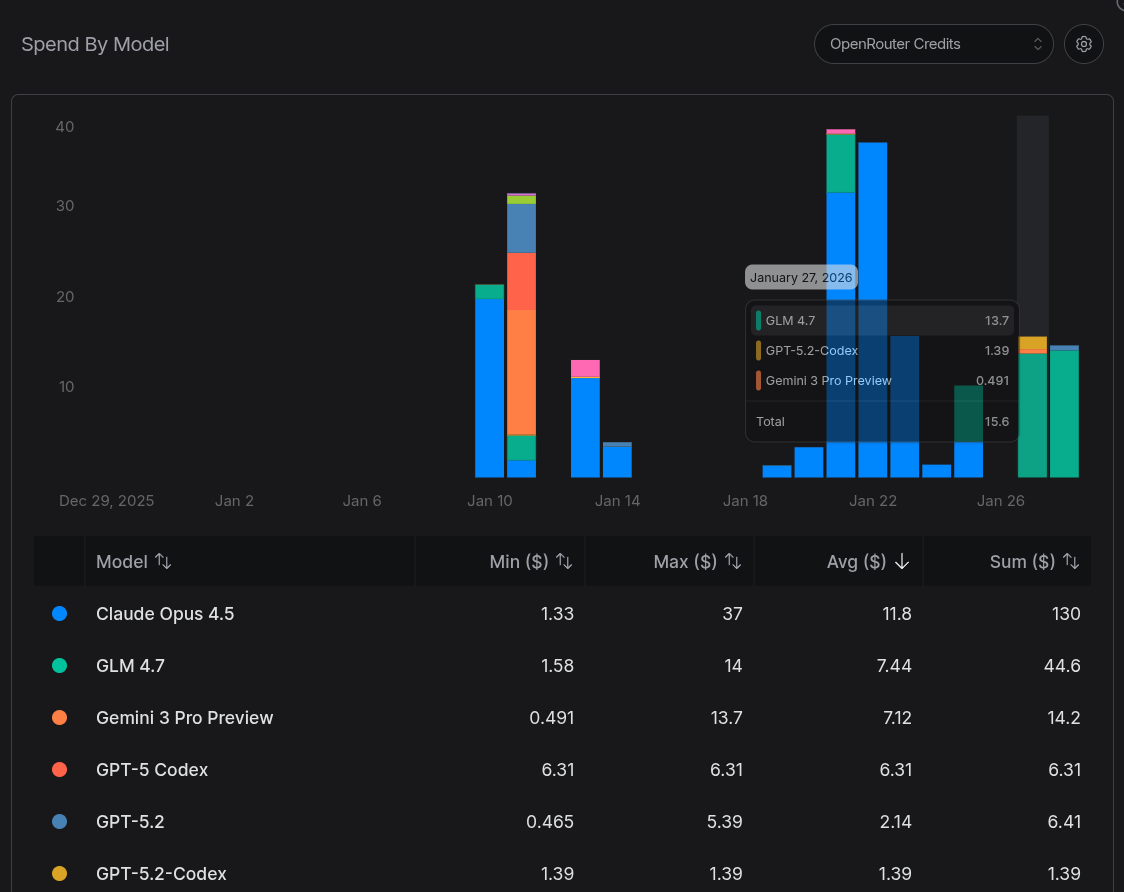Image resolution: width=1124 pixels, height=892 pixels.
Task: Click the GPT-5.2 model name
Action: [130, 822]
